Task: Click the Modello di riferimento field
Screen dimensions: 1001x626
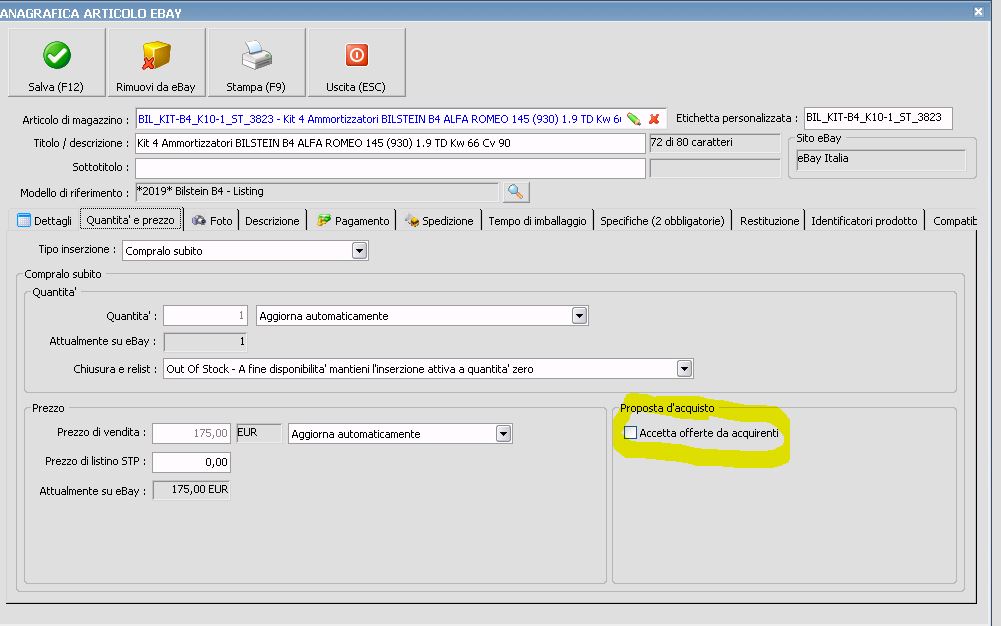Action: pyautogui.click(x=317, y=191)
